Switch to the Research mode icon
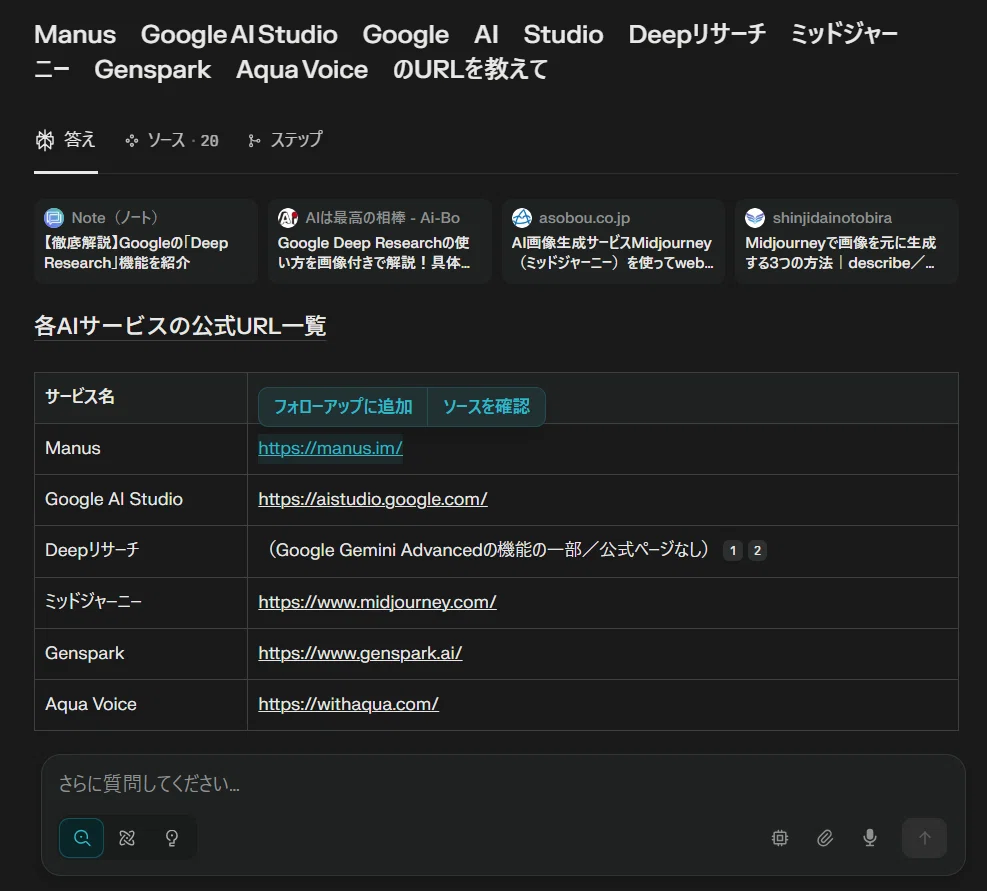987x891 pixels. (x=127, y=837)
